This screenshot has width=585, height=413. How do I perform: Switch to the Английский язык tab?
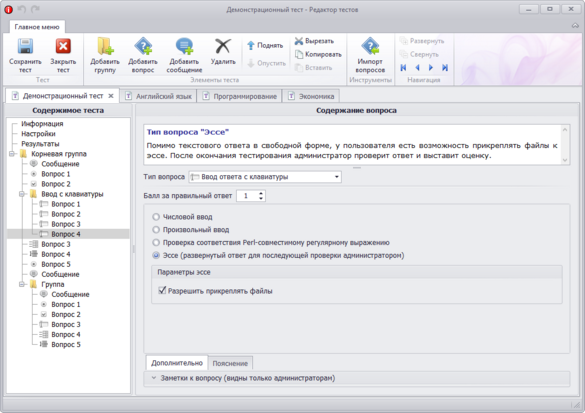click(x=158, y=96)
